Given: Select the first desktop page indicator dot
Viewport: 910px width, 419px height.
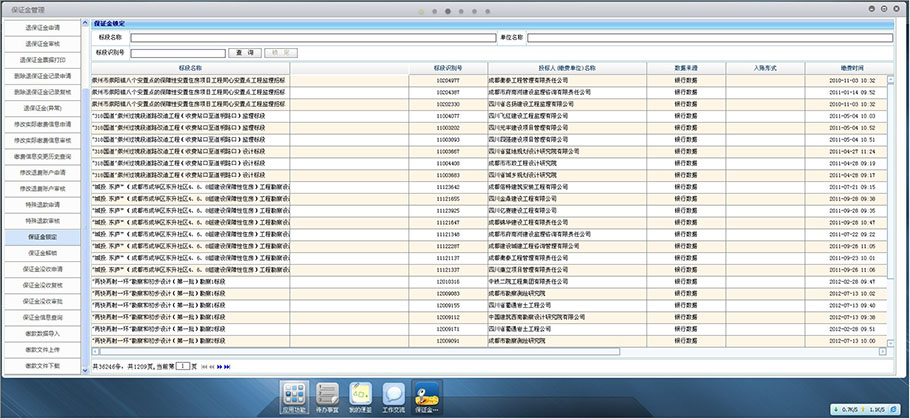Looking at the screenshot, I should tap(421, 11).
